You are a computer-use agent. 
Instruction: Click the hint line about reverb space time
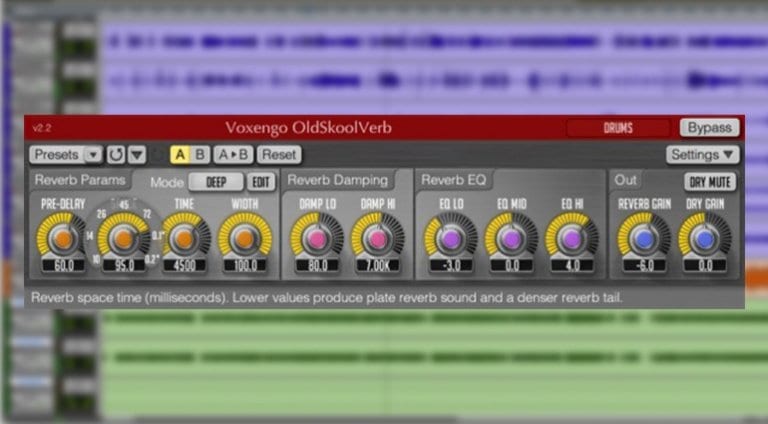pos(327,298)
